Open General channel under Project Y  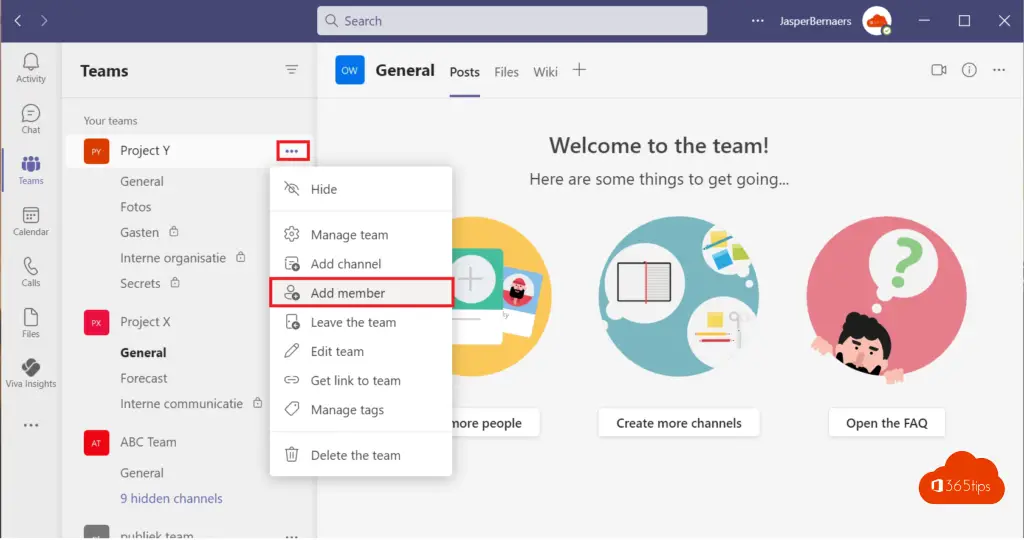142,182
